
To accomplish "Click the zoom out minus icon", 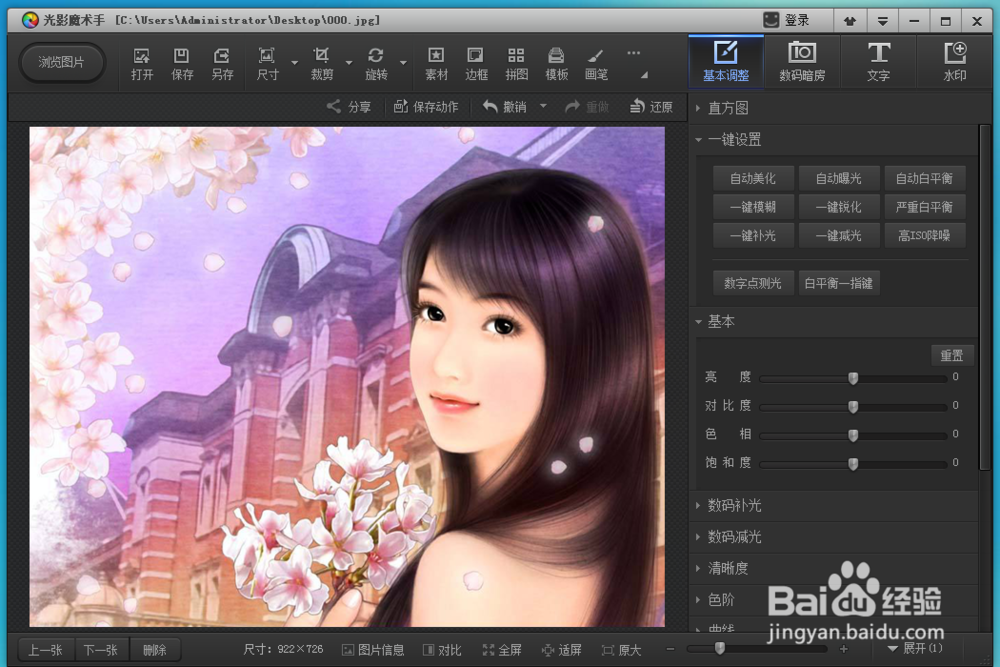I will tap(670, 649).
